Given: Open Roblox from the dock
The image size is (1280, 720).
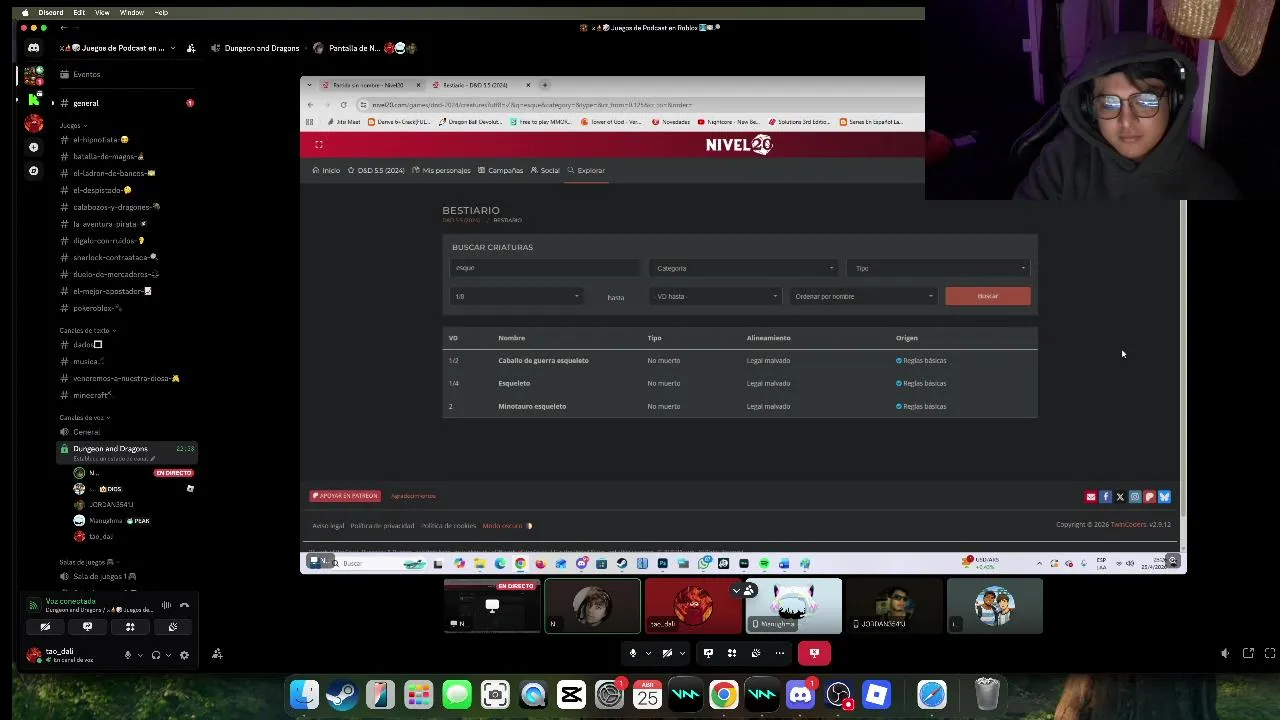Looking at the screenshot, I should [x=876, y=694].
